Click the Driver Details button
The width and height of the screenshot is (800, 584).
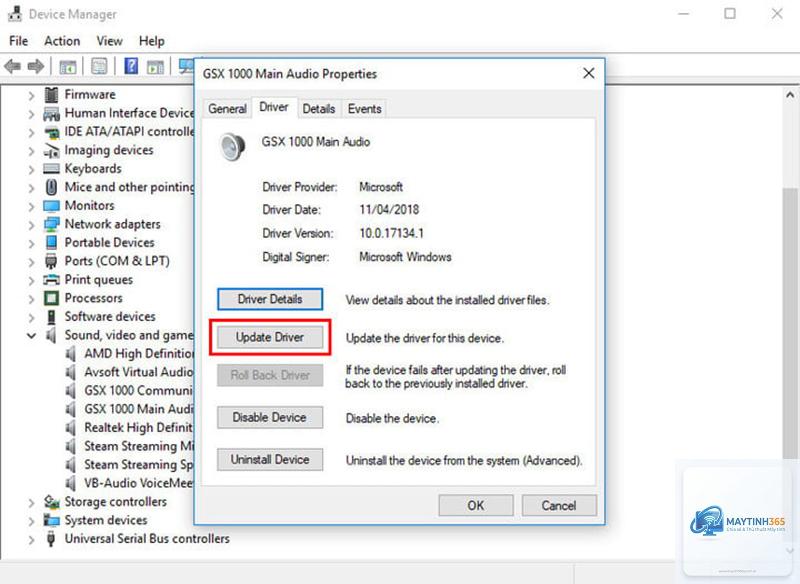tap(270, 299)
